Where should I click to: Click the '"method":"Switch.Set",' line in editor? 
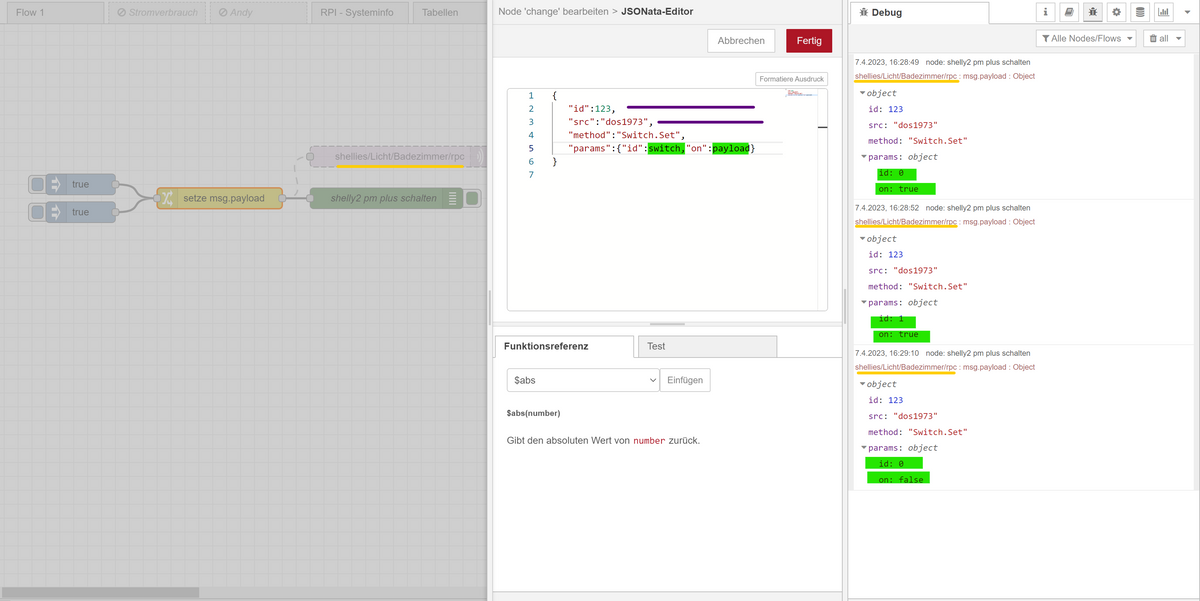(x=625, y=135)
